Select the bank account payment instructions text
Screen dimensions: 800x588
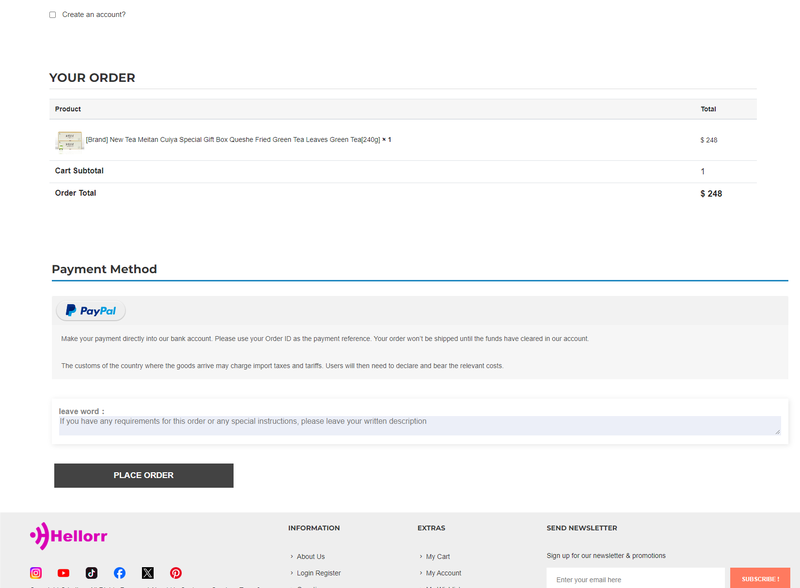325,338
